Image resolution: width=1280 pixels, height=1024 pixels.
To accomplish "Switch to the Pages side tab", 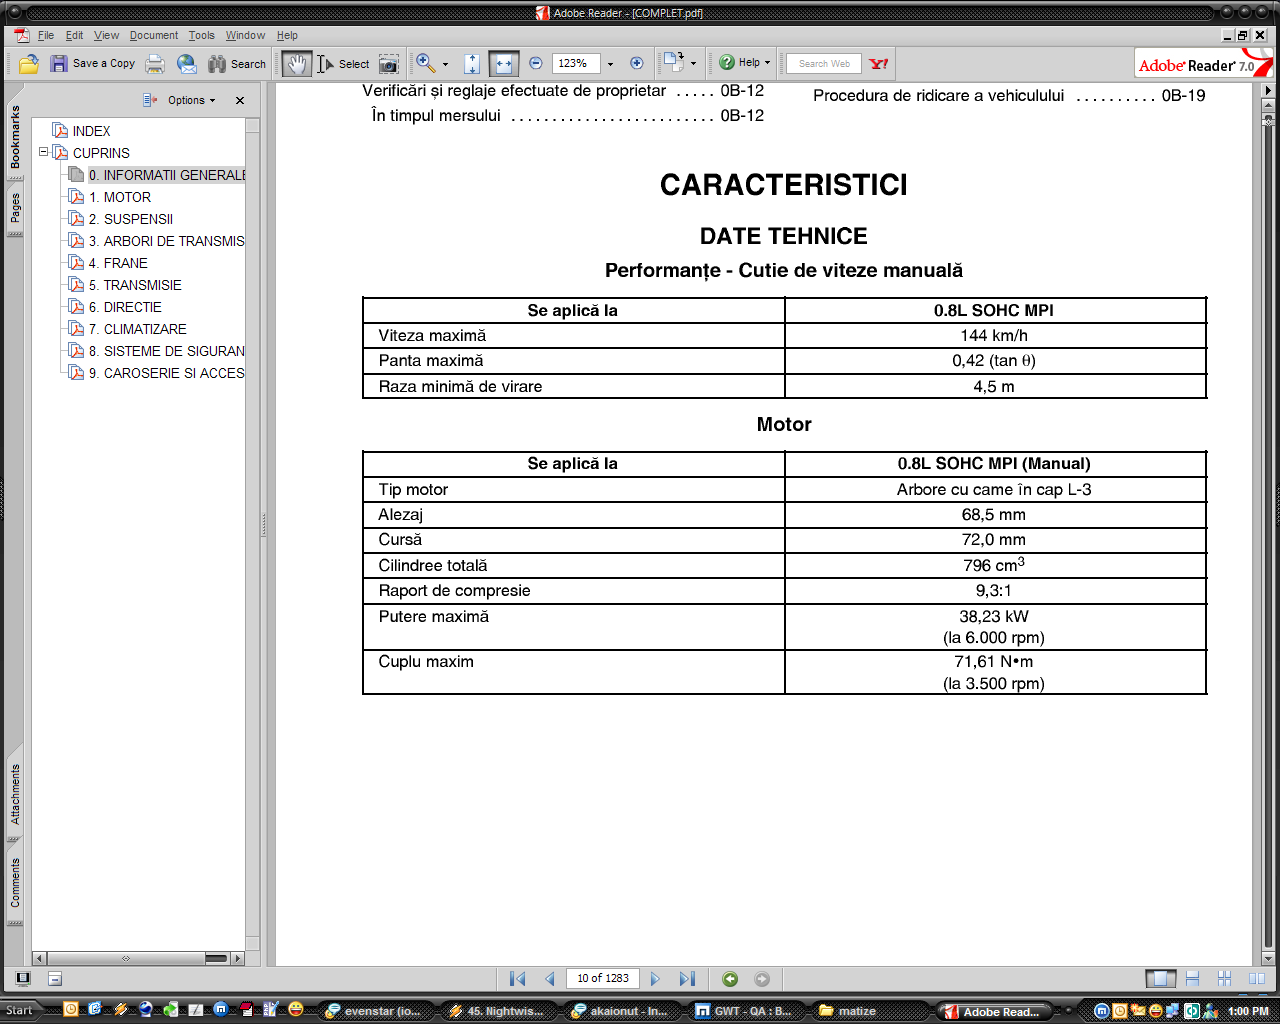I will 15,208.
